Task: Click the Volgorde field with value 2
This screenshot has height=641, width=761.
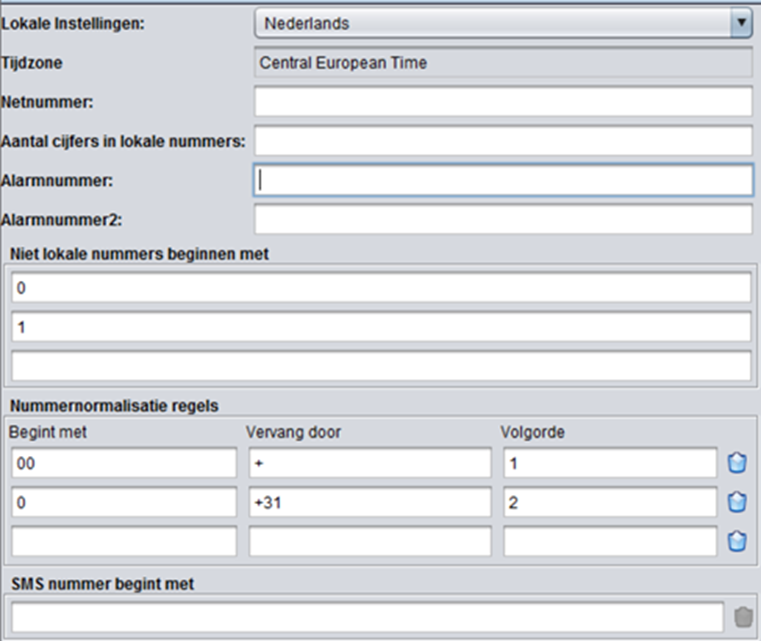Action: click(x=610, y=502)
